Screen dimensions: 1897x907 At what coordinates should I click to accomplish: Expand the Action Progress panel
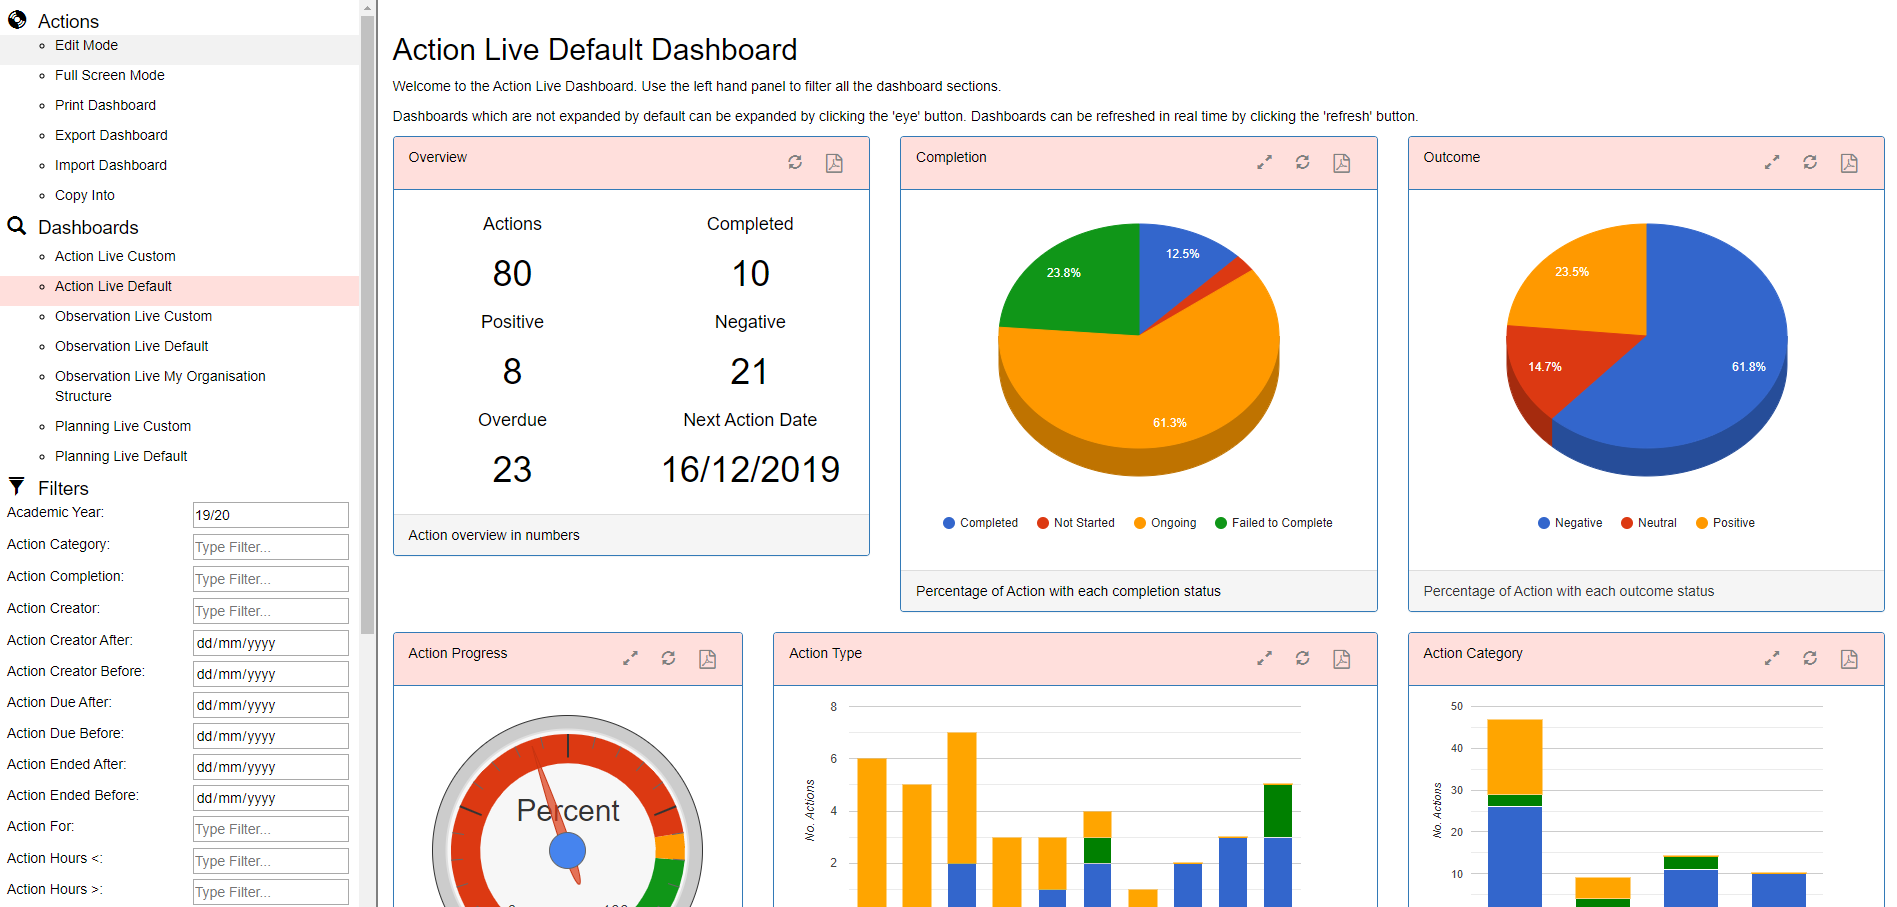click(630, 658)
